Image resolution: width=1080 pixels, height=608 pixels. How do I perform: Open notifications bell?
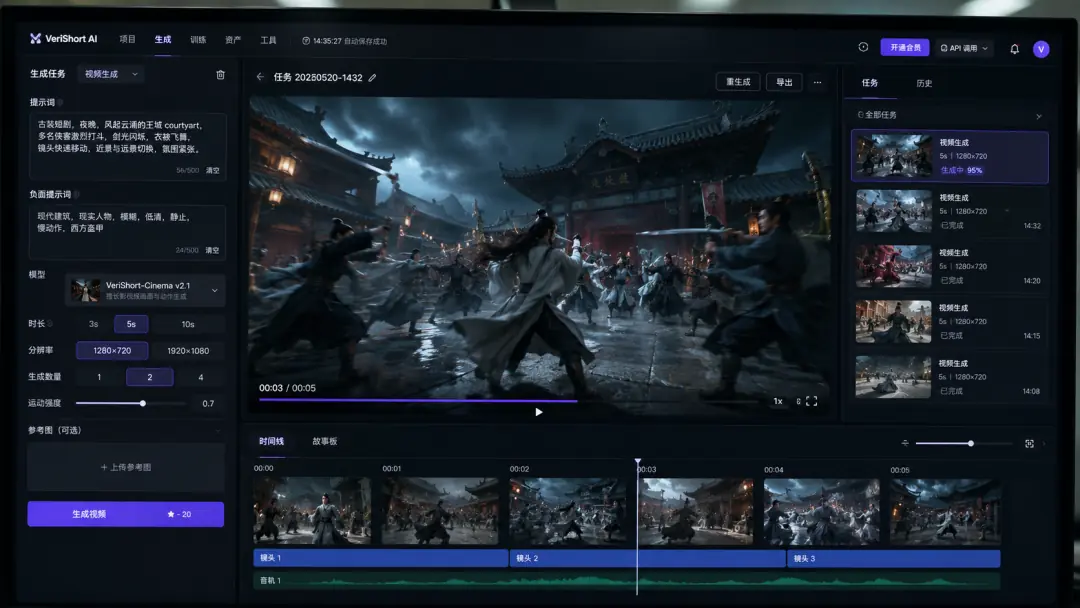(1015, 49)
